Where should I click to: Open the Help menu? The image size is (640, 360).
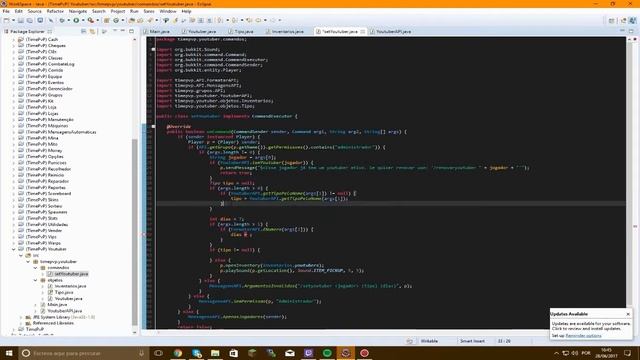click(x=186, y=11)
